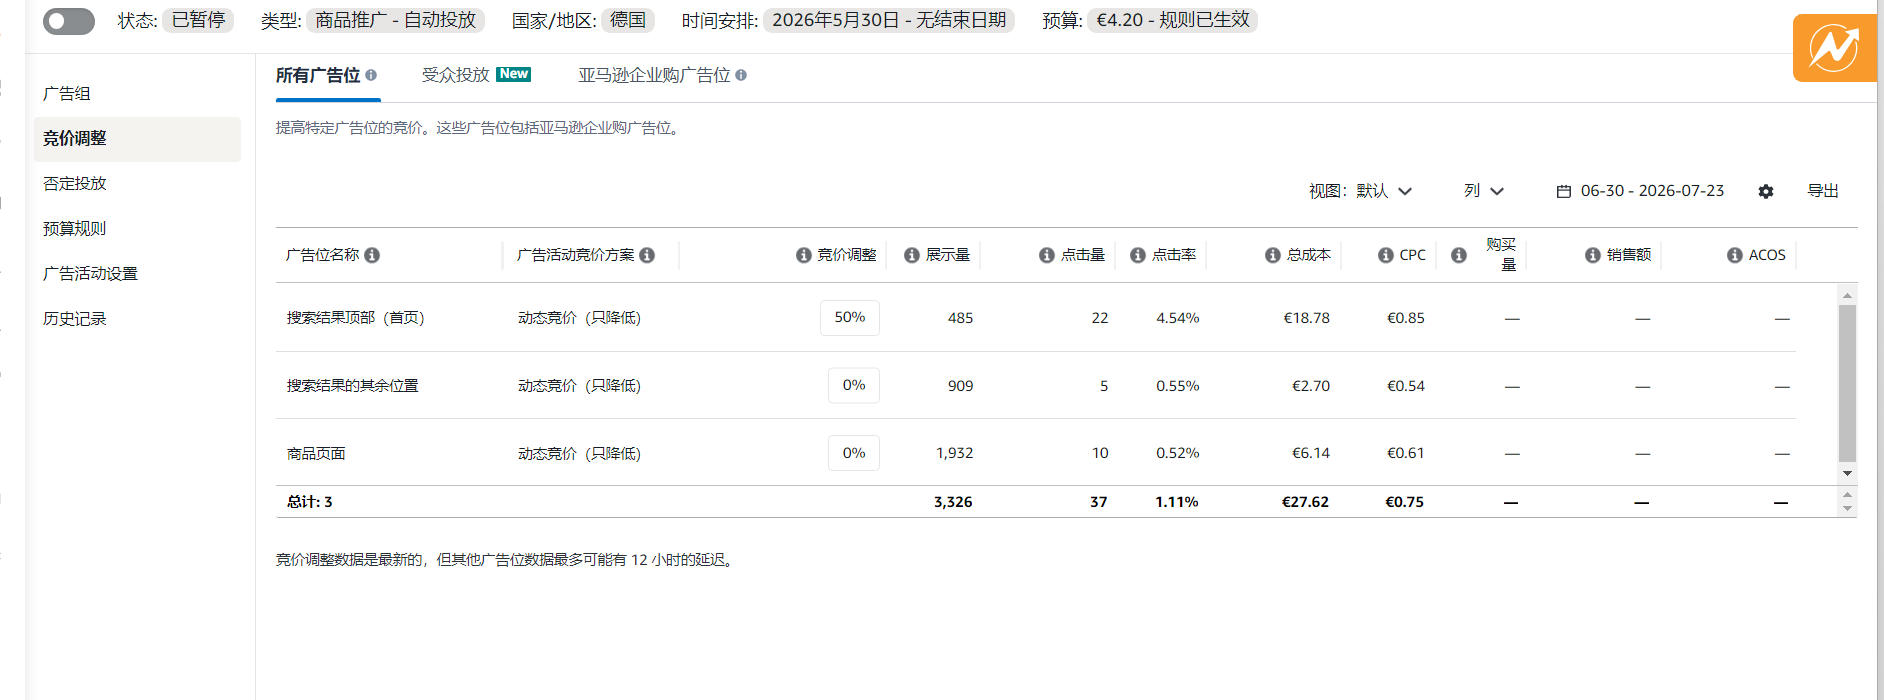
Task: Switch to 亚马逊企业购广告位 tab
Action: (654, 75)
